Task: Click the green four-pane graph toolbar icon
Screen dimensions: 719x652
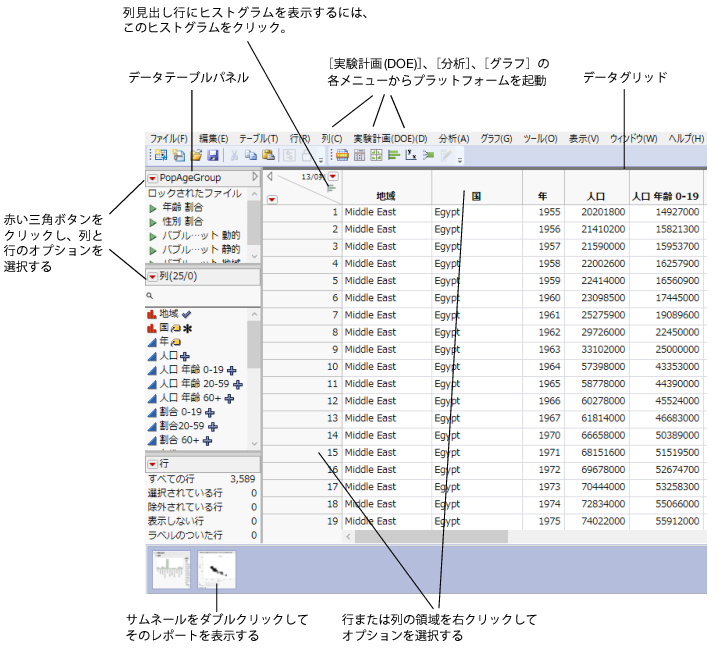Action: (376, 155)
